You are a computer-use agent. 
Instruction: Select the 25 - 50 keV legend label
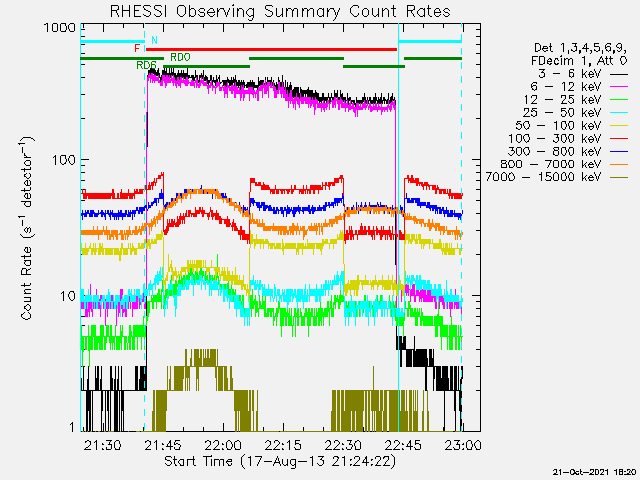(x=562, y=112)
